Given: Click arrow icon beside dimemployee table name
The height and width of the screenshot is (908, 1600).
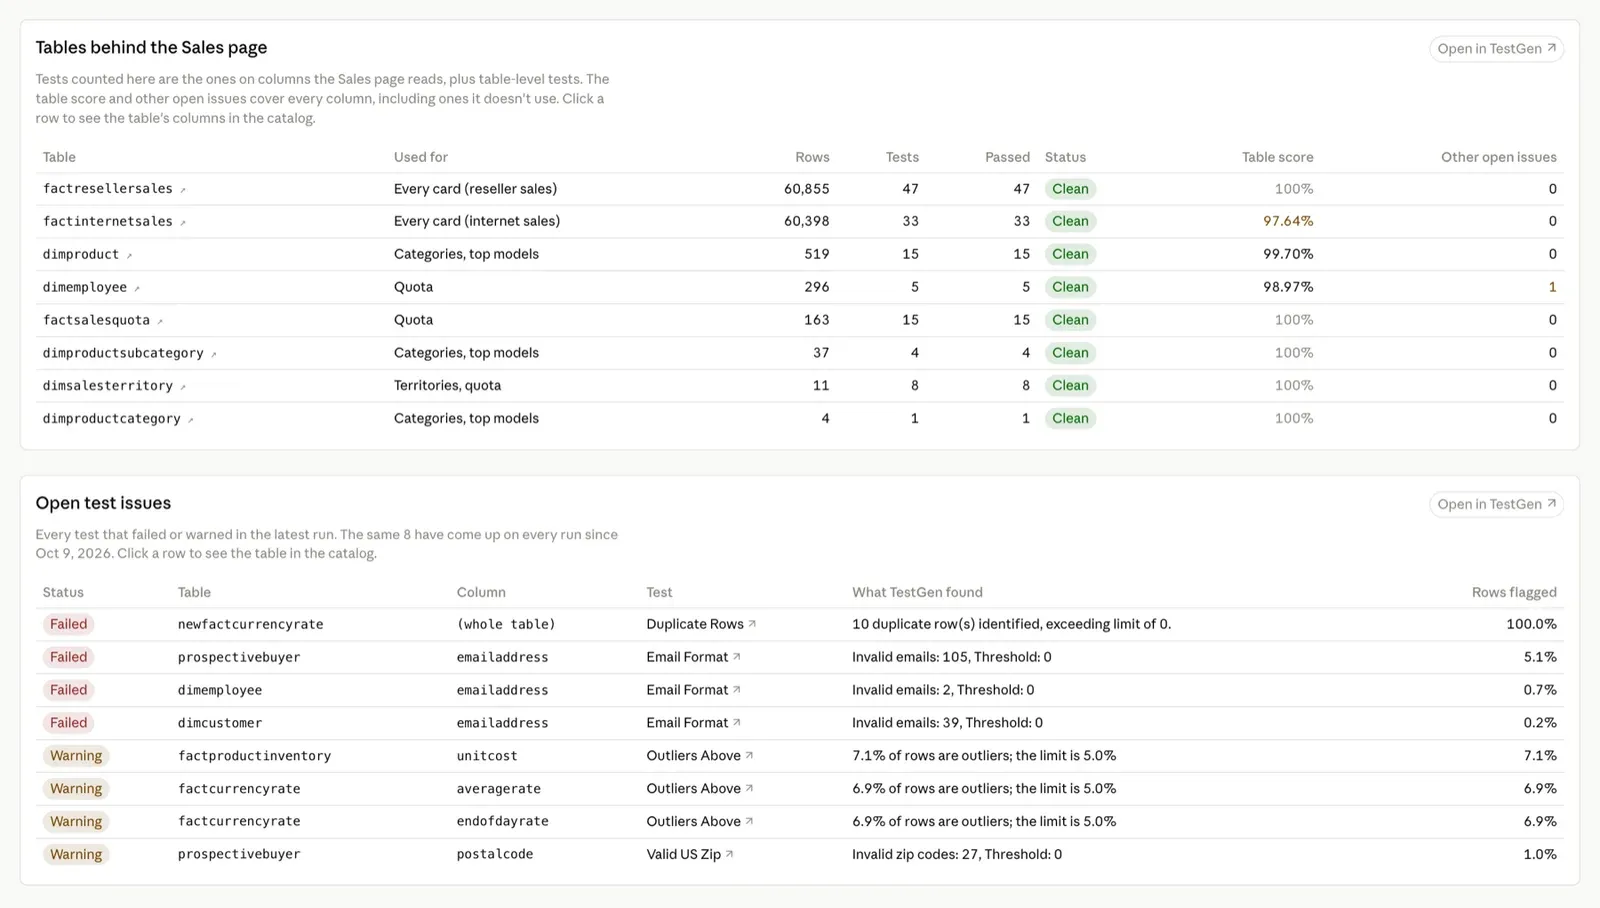Looking at the screenshot, I should [x=137, y=288].
